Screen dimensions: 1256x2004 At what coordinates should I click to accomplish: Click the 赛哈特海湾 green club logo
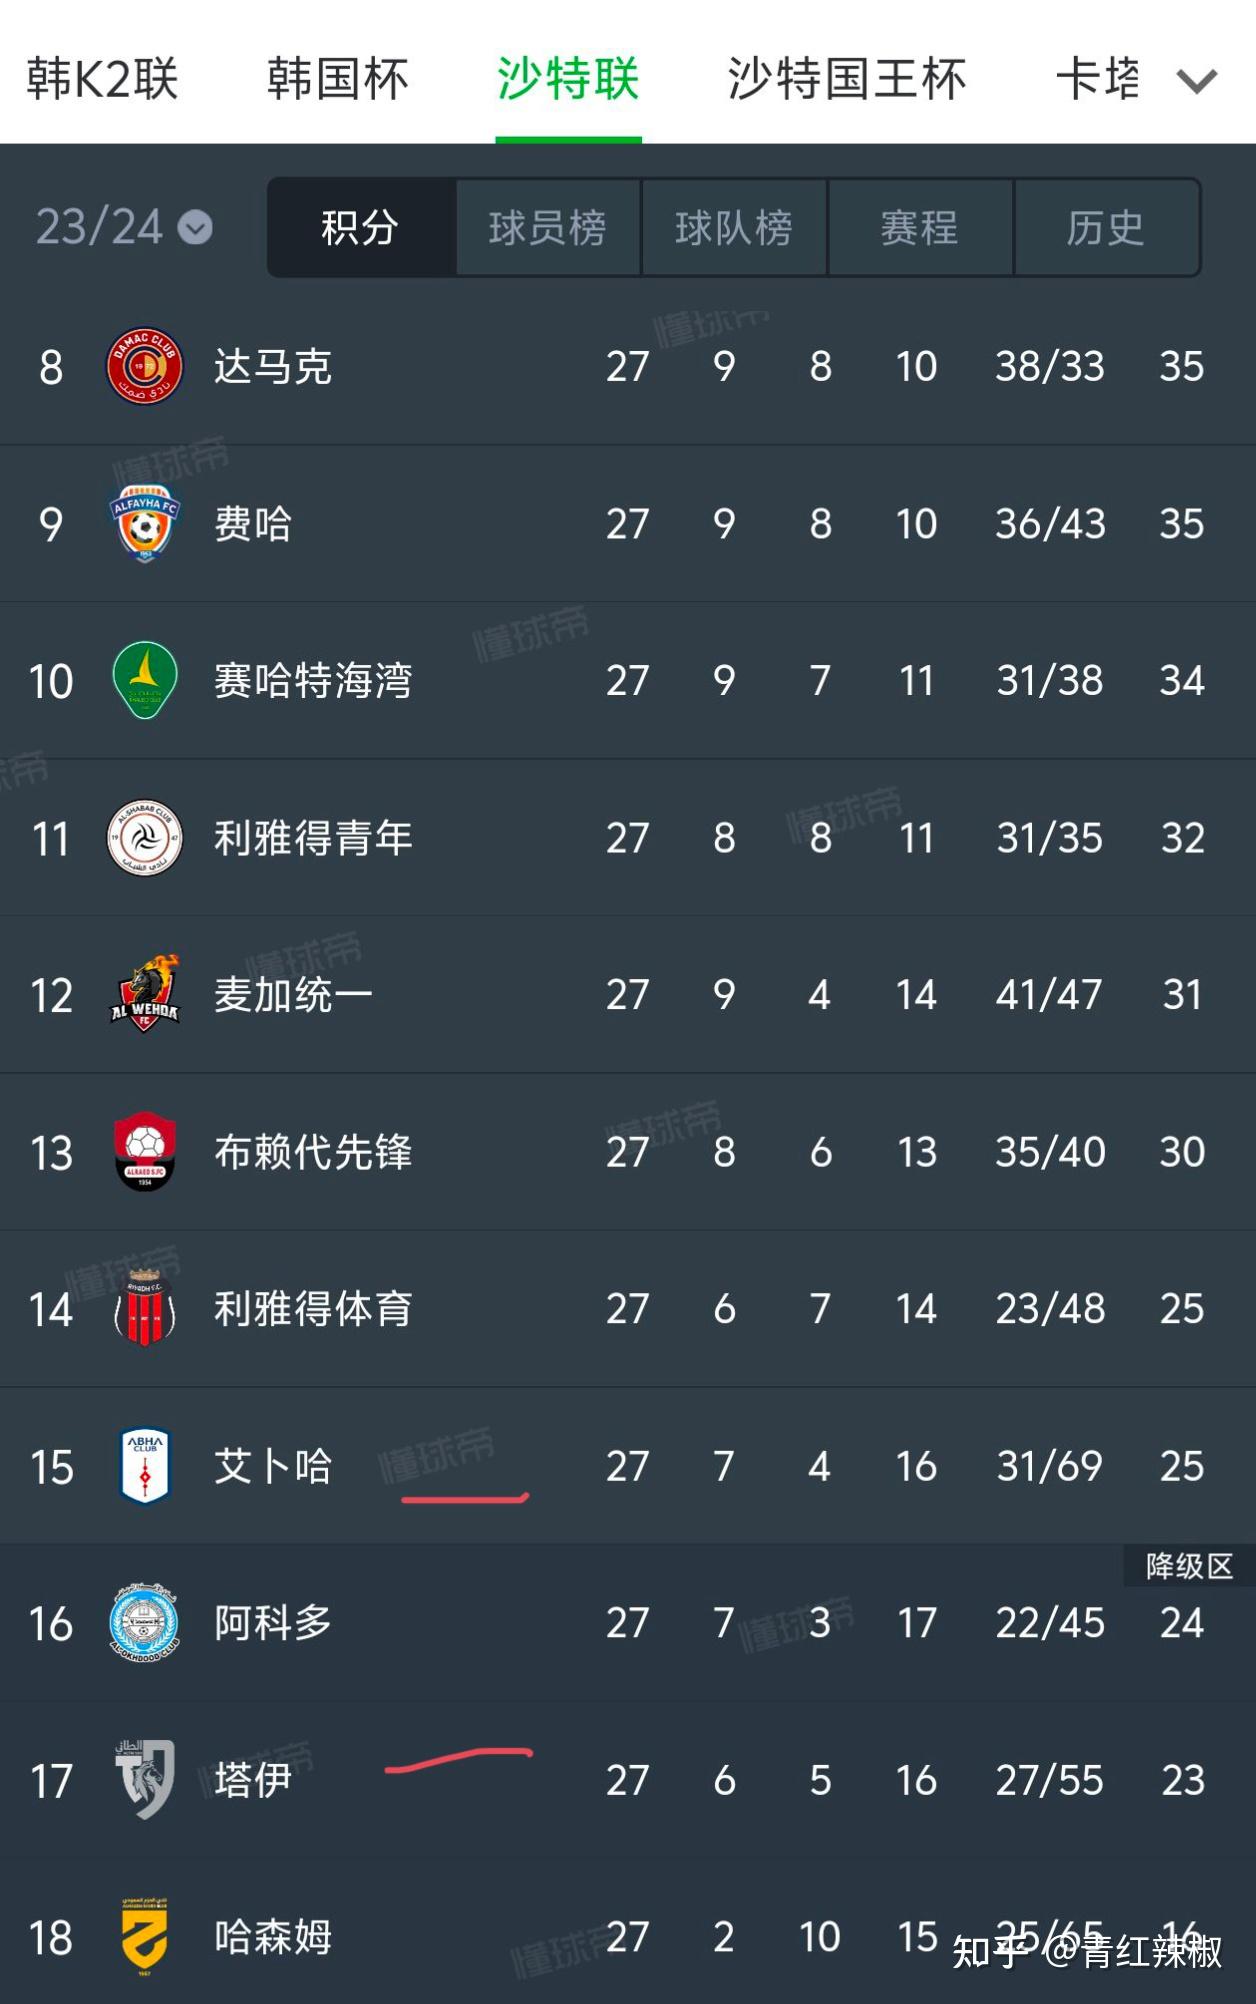(145, 681)
